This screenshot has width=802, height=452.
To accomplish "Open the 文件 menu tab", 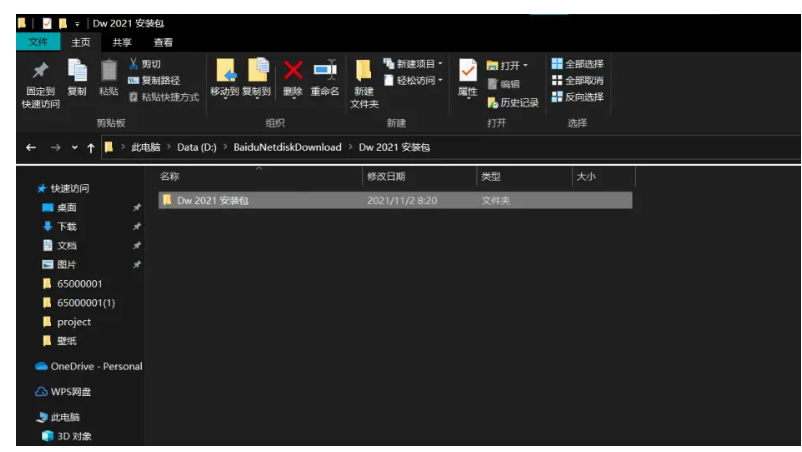I will click(38, 42).
